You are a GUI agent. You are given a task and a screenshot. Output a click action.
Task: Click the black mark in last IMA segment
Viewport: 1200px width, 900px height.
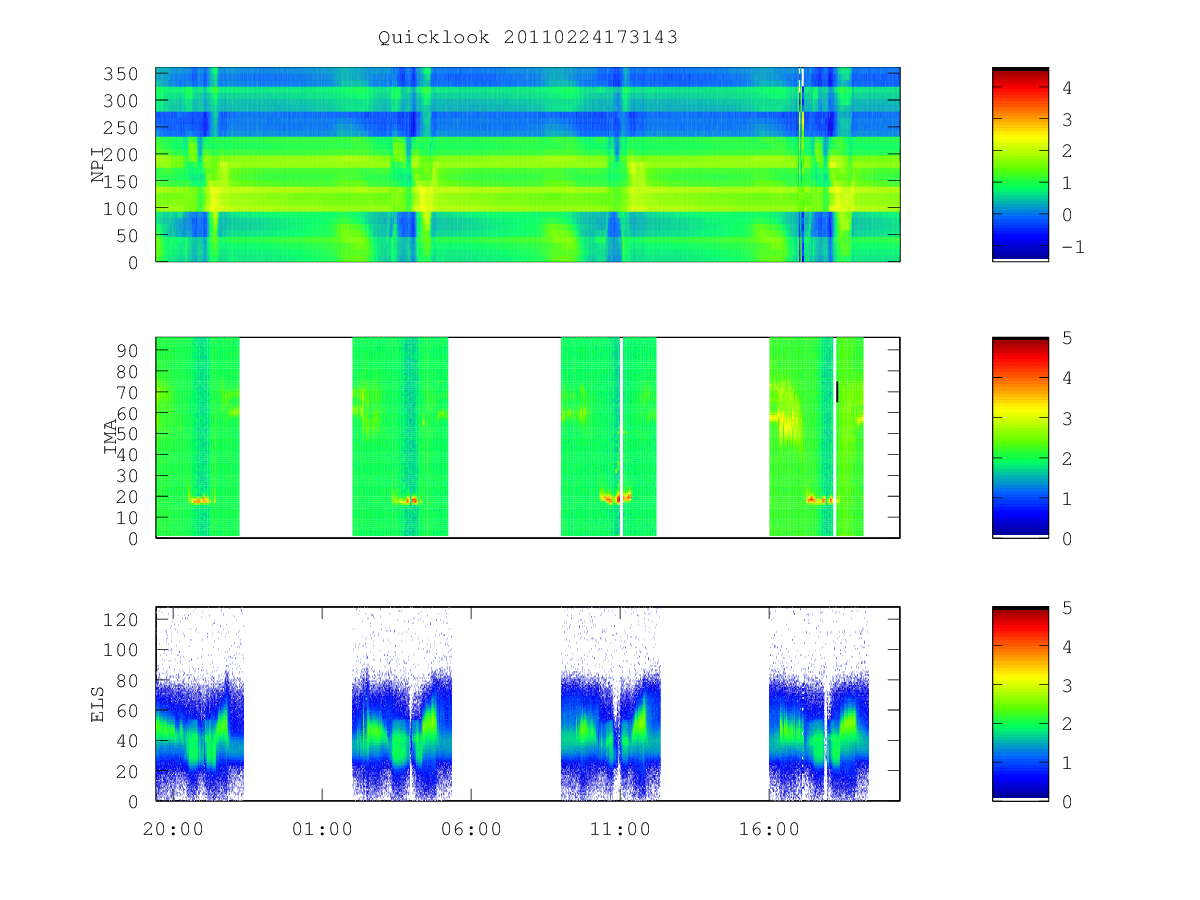[837, 391]
